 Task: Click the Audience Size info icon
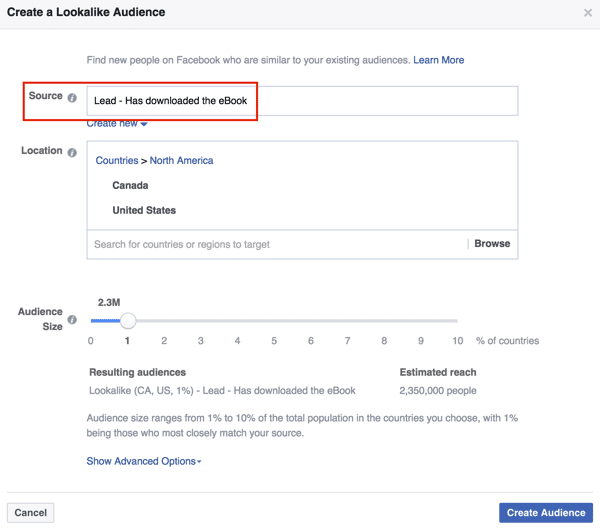pyautogui.click(x=72, y=319)
